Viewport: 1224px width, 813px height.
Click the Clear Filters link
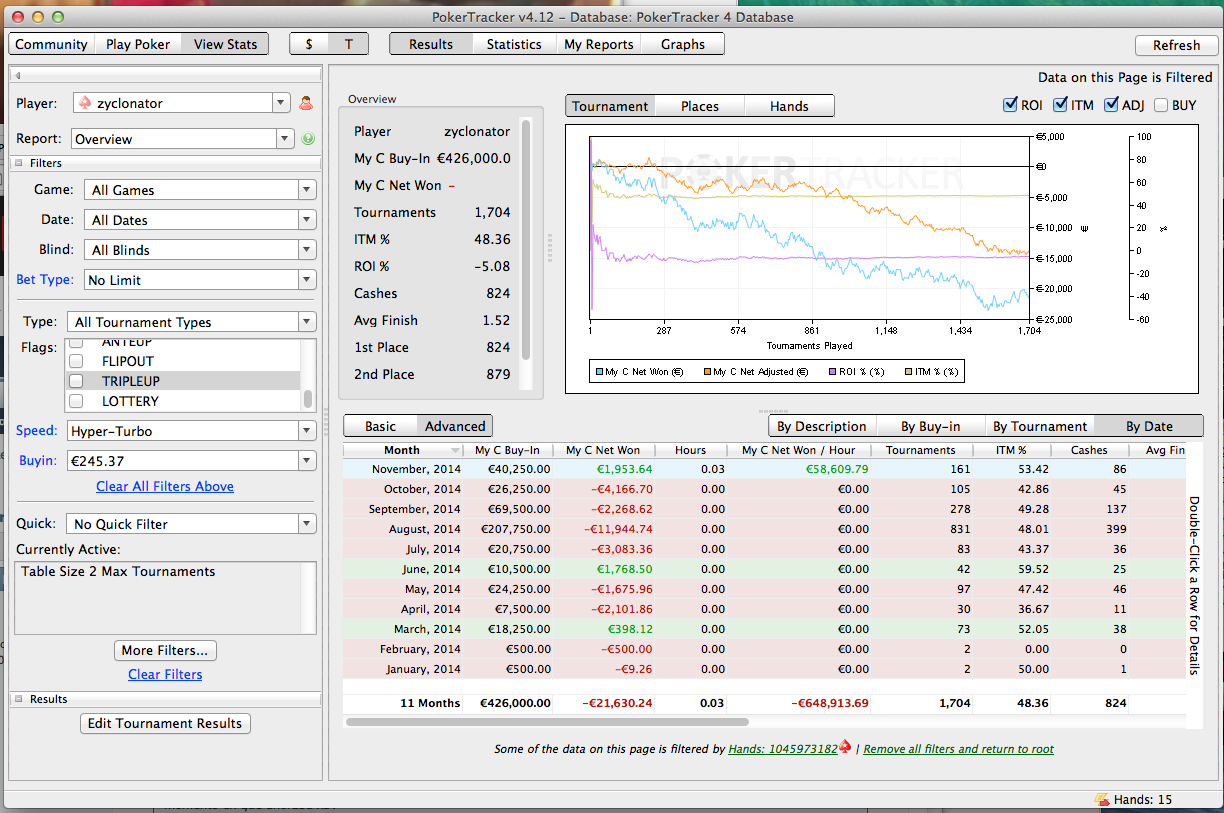click(165, 674)
